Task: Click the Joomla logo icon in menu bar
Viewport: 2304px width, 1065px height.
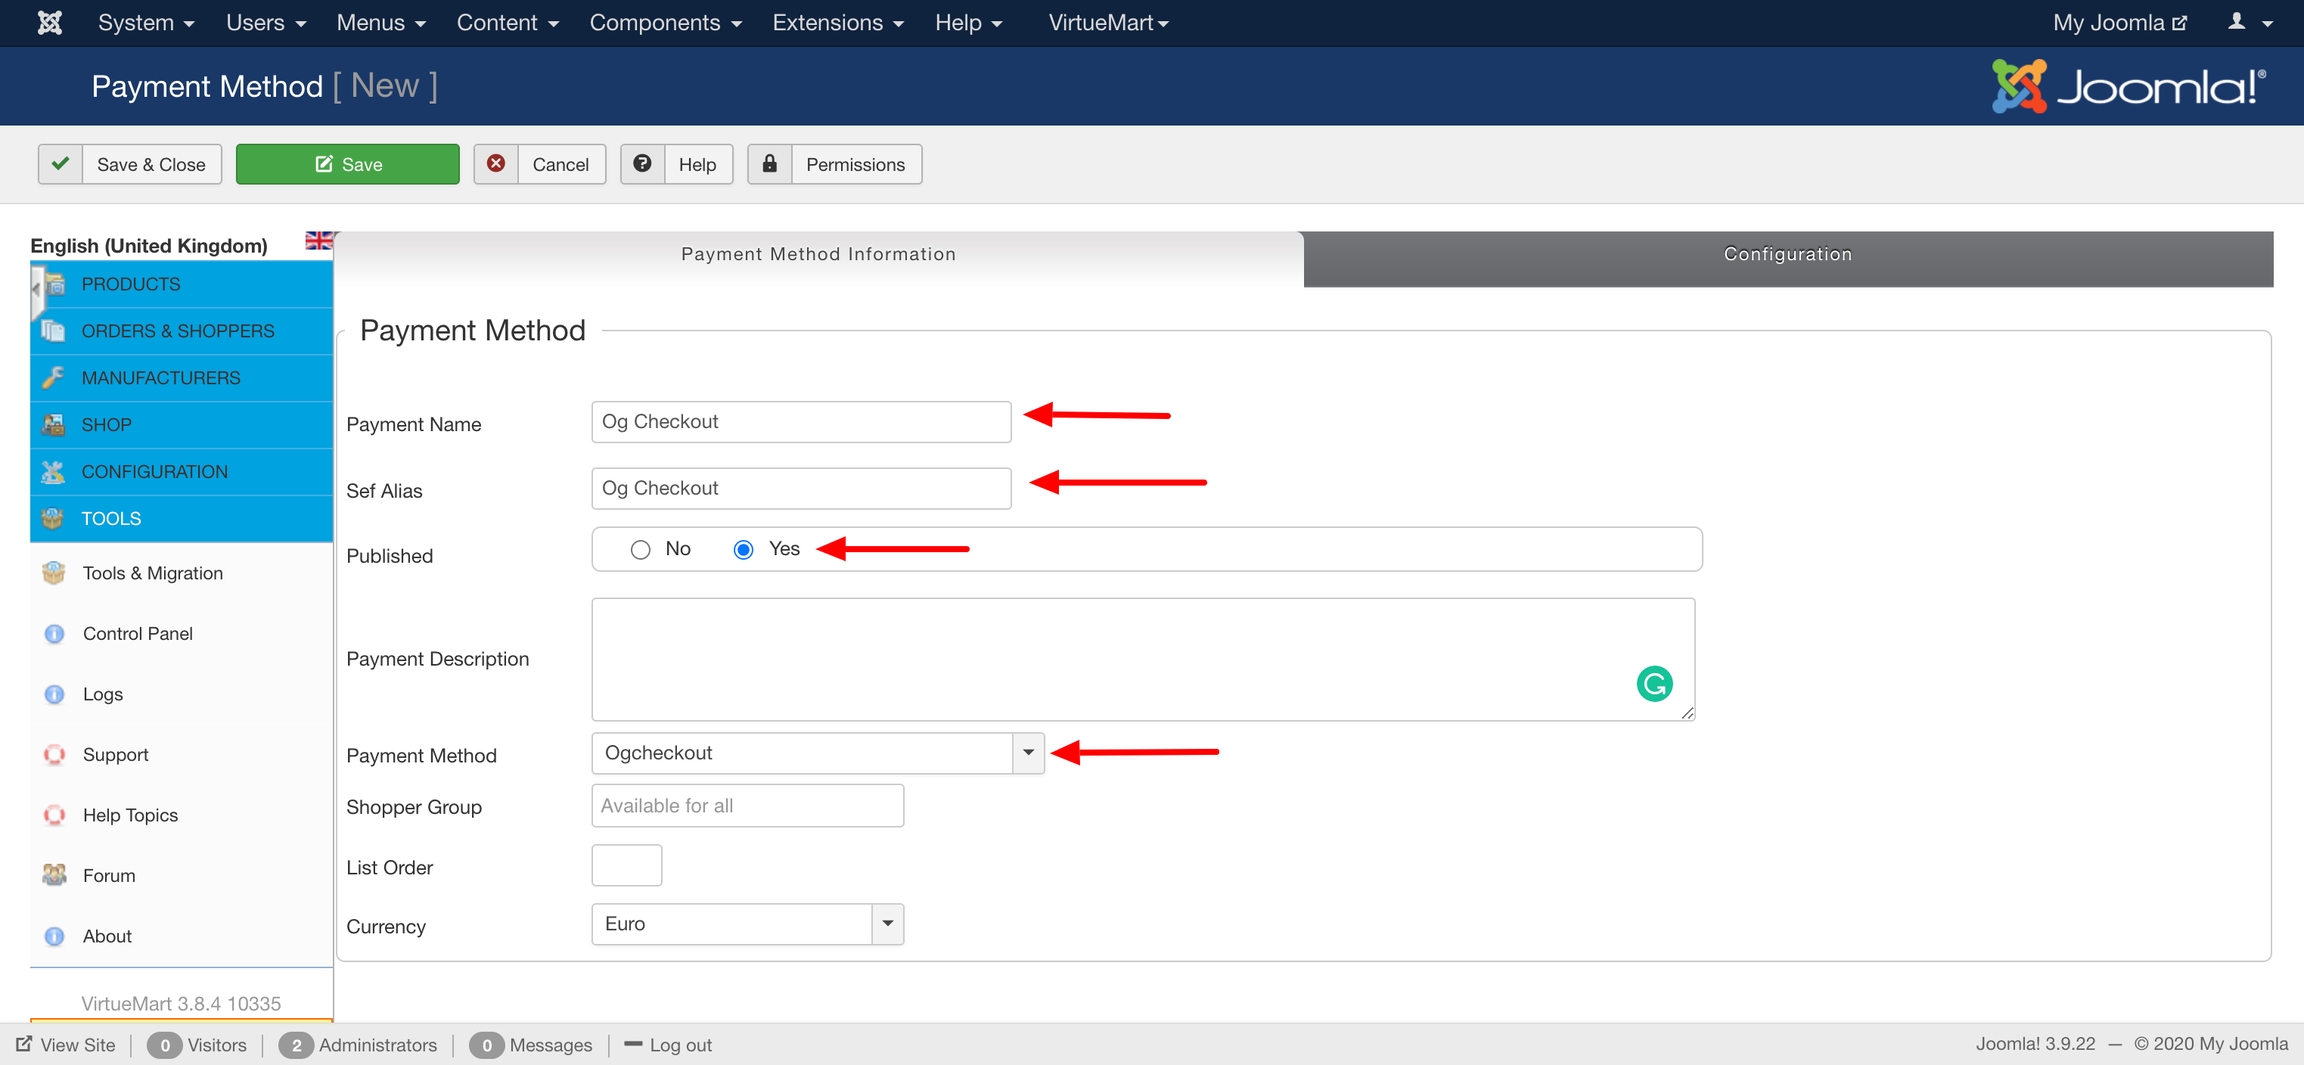Action: 49,22
